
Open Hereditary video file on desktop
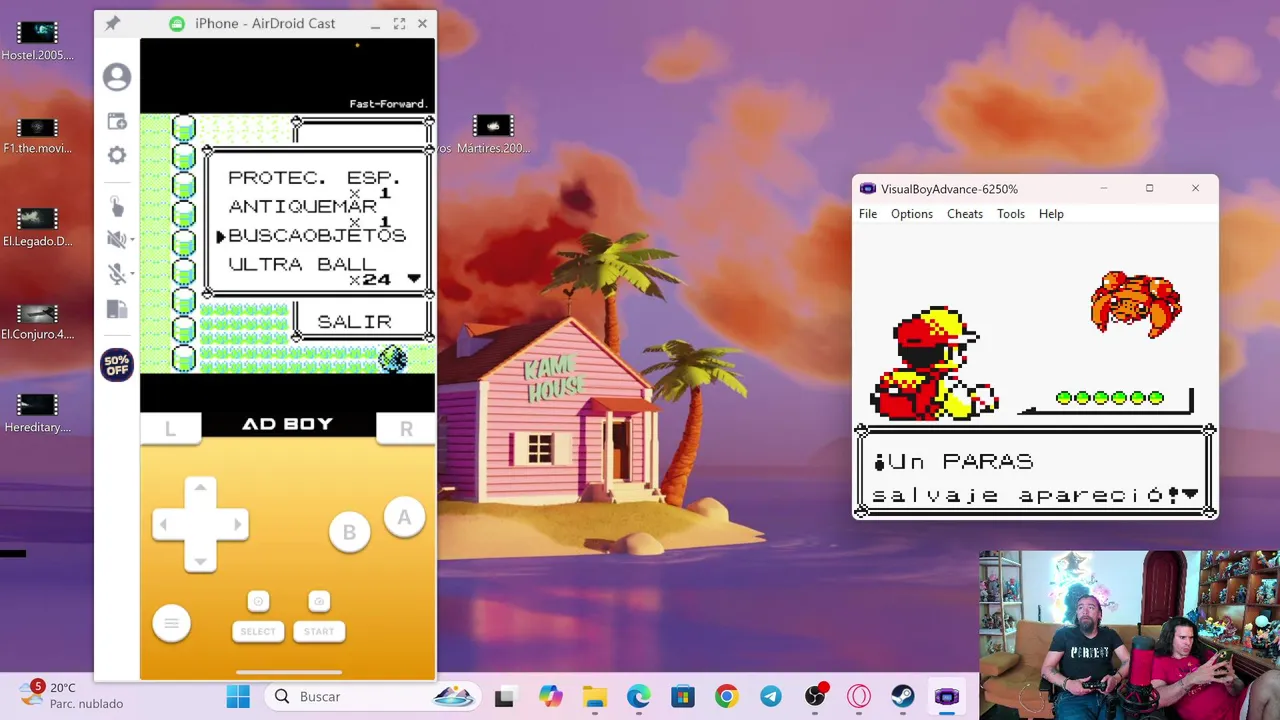coord(38,413)
